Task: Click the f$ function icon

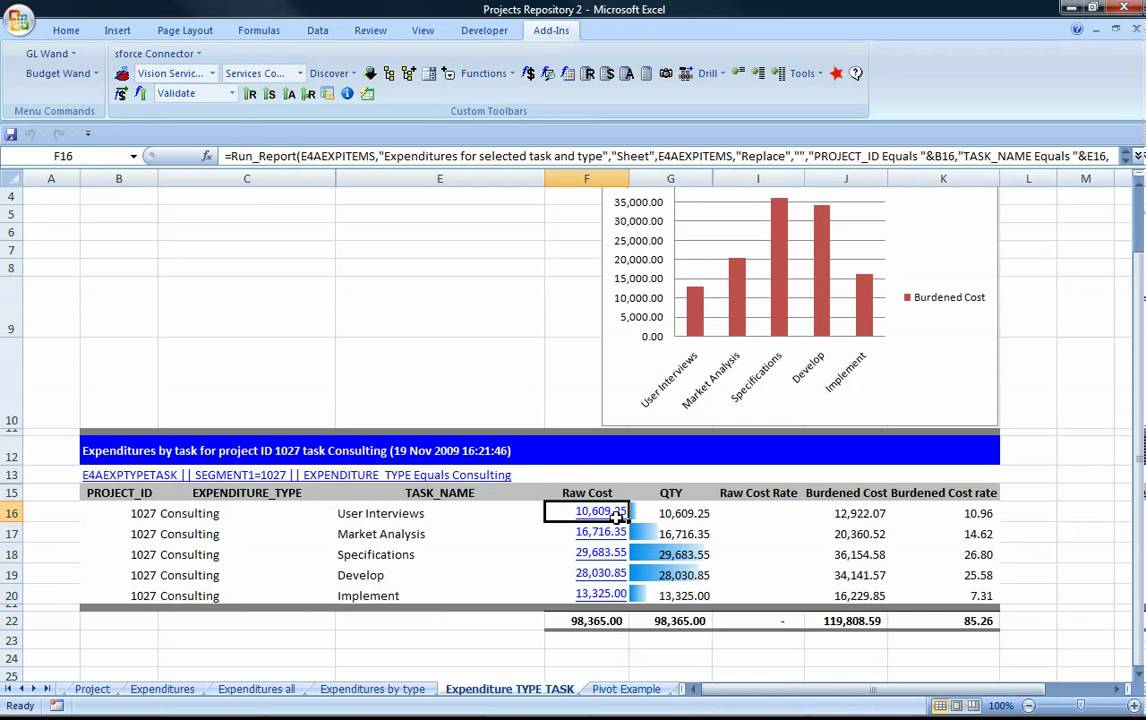Action: (528, 73)
